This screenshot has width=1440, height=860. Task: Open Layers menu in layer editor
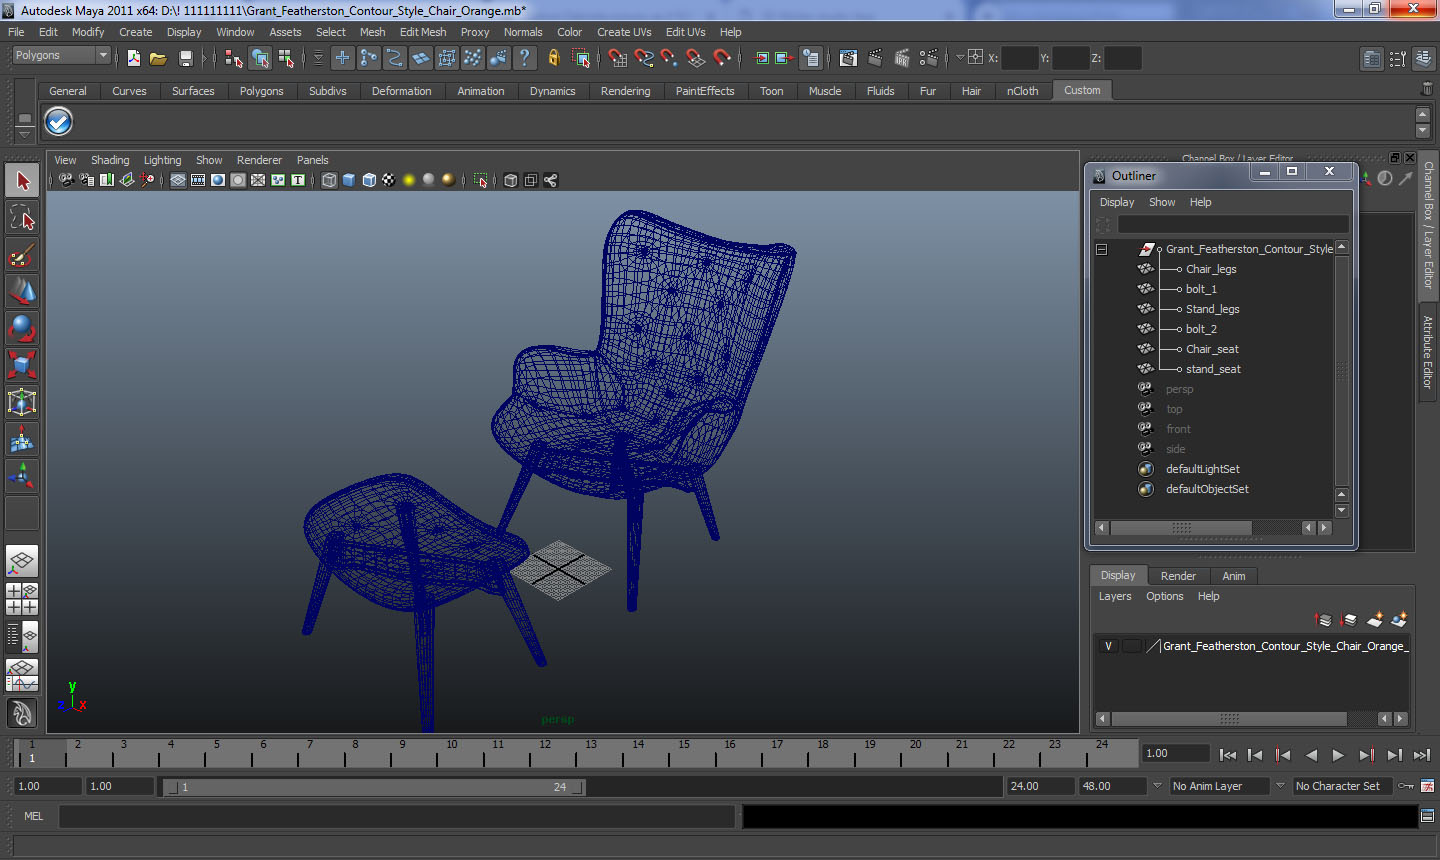coord(1115,596)
